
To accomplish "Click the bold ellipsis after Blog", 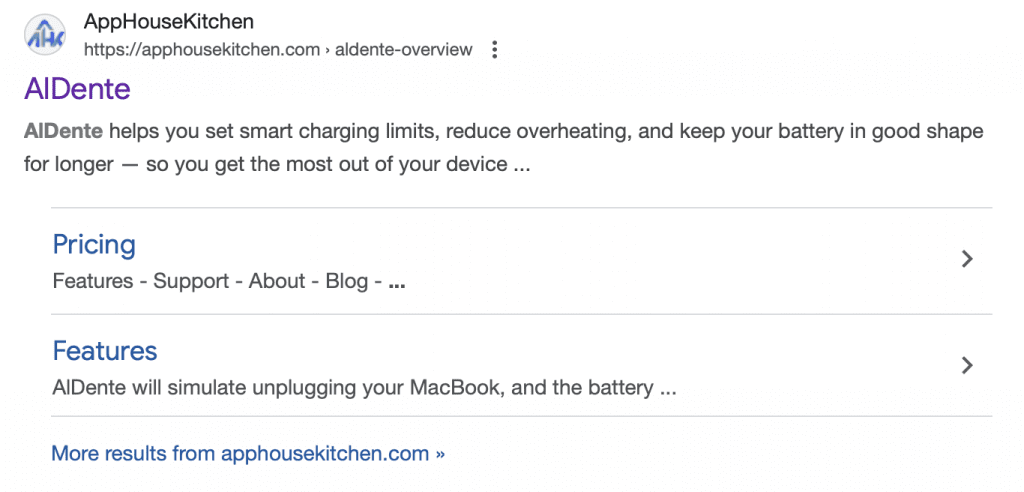I will pyautogui.click(x=396, y=283).
